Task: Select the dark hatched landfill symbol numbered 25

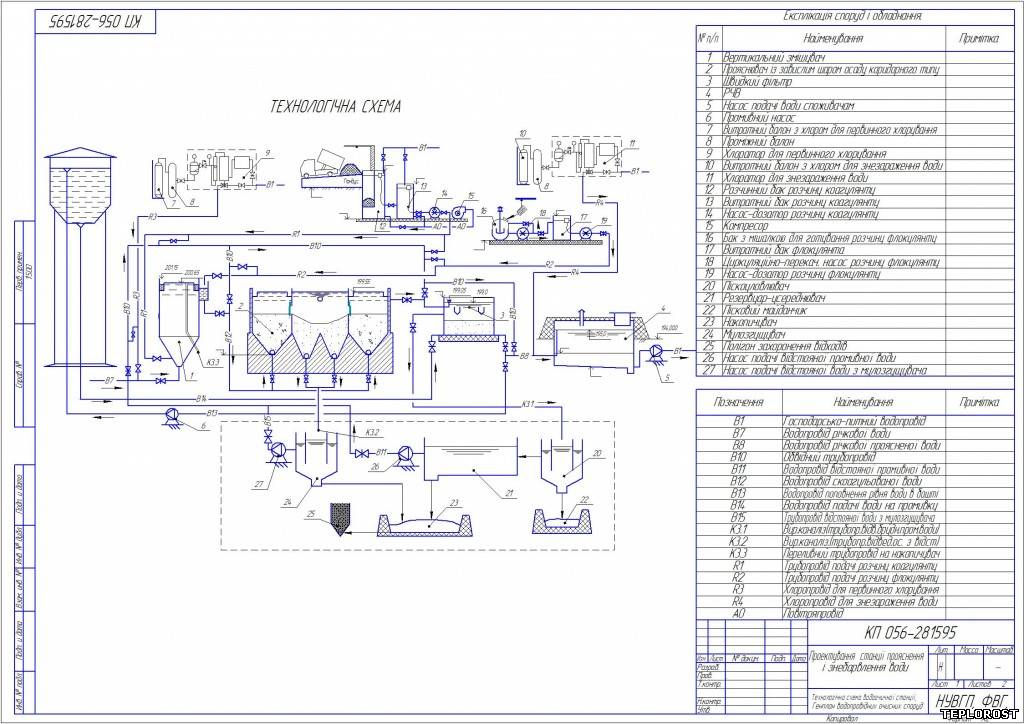Action: [x=340, y=520]
